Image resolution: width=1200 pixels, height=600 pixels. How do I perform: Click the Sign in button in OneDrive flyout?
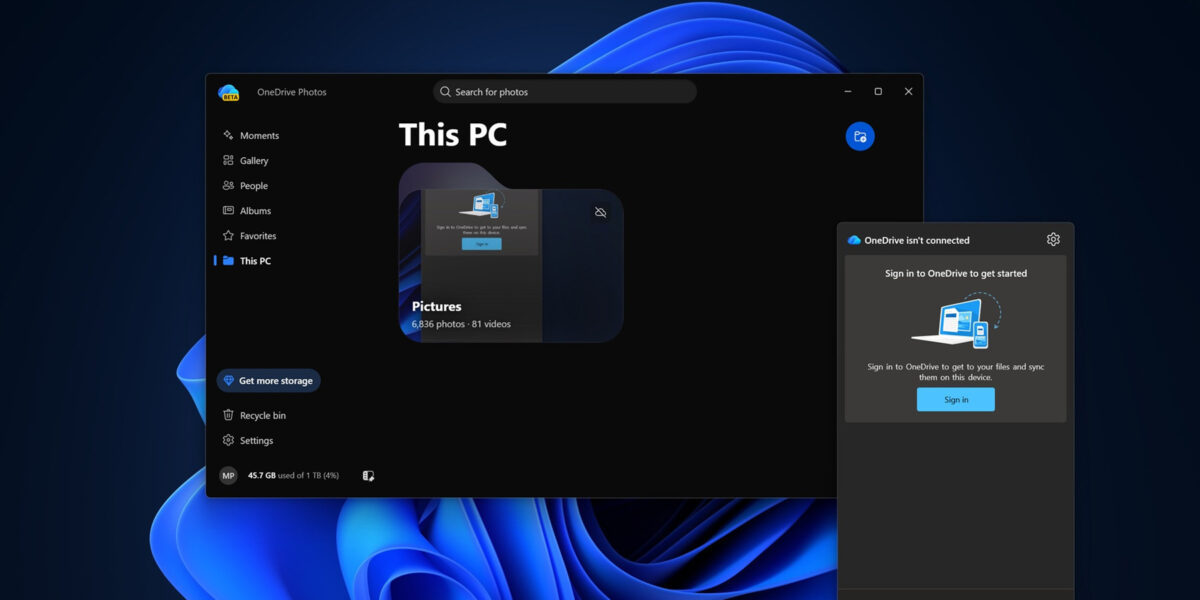[x=956, y=400]
